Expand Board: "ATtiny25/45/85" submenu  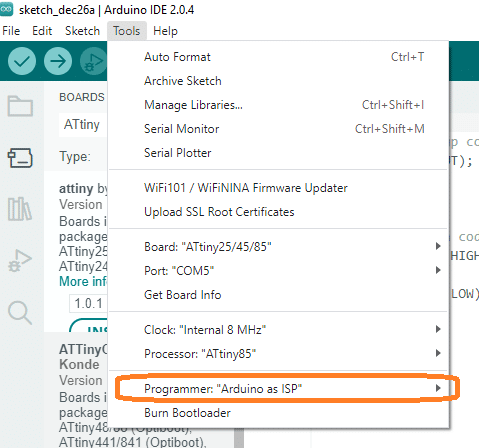point(278,247)
